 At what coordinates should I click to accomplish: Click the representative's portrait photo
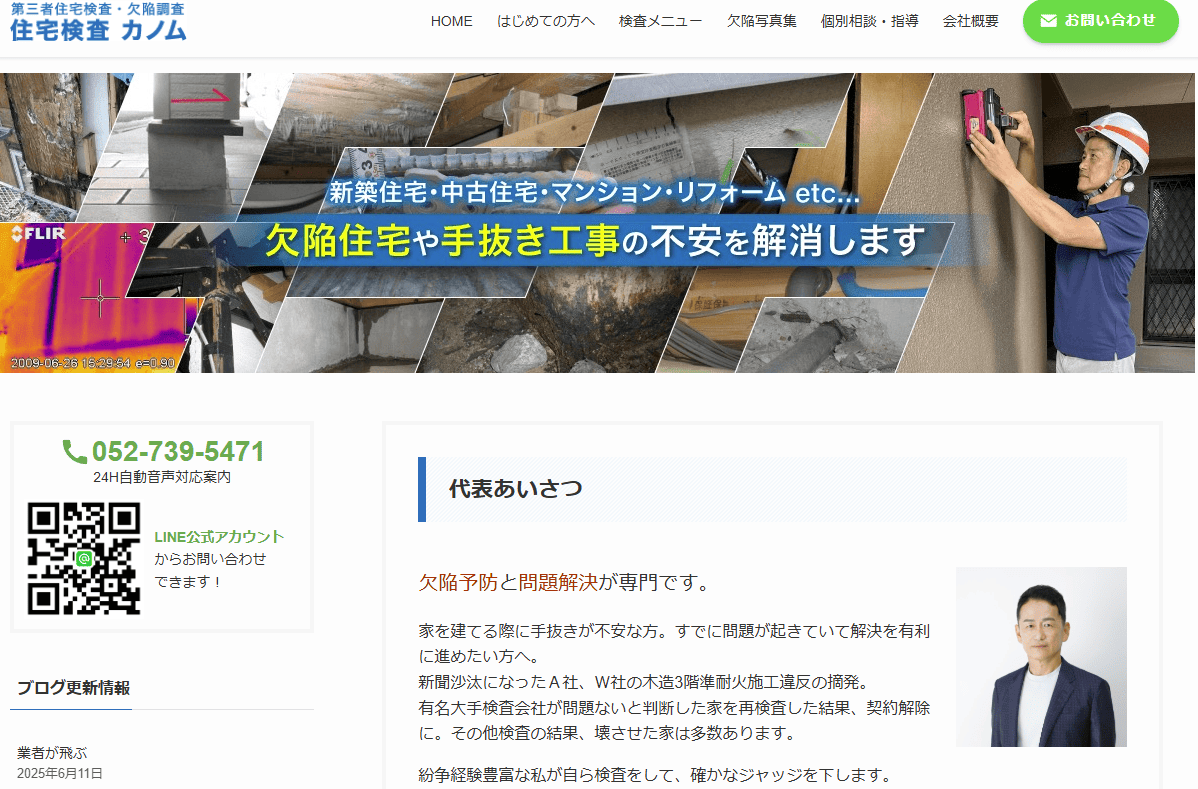[1040, 656]
